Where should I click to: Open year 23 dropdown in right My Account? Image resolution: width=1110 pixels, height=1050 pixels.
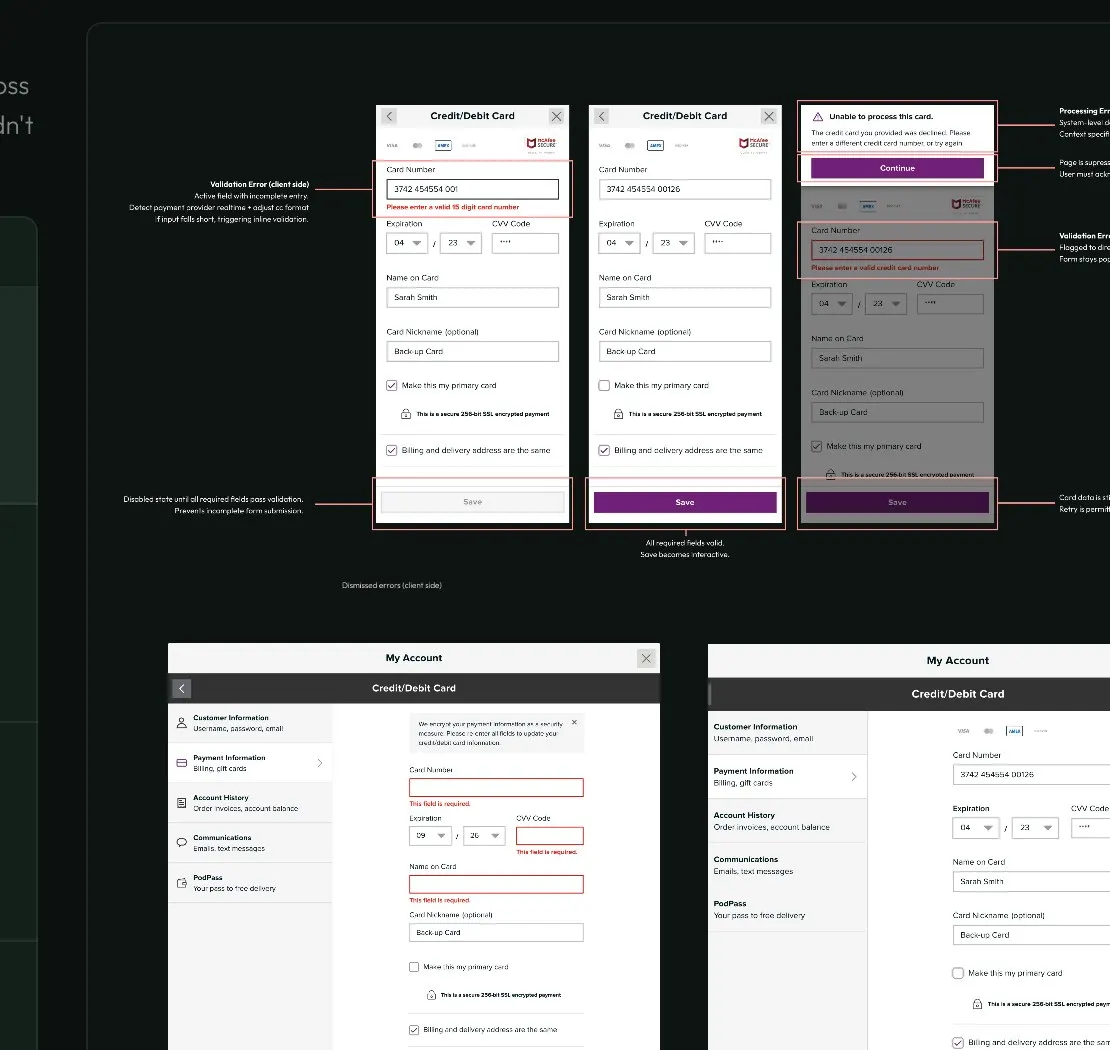[1036, 828]
